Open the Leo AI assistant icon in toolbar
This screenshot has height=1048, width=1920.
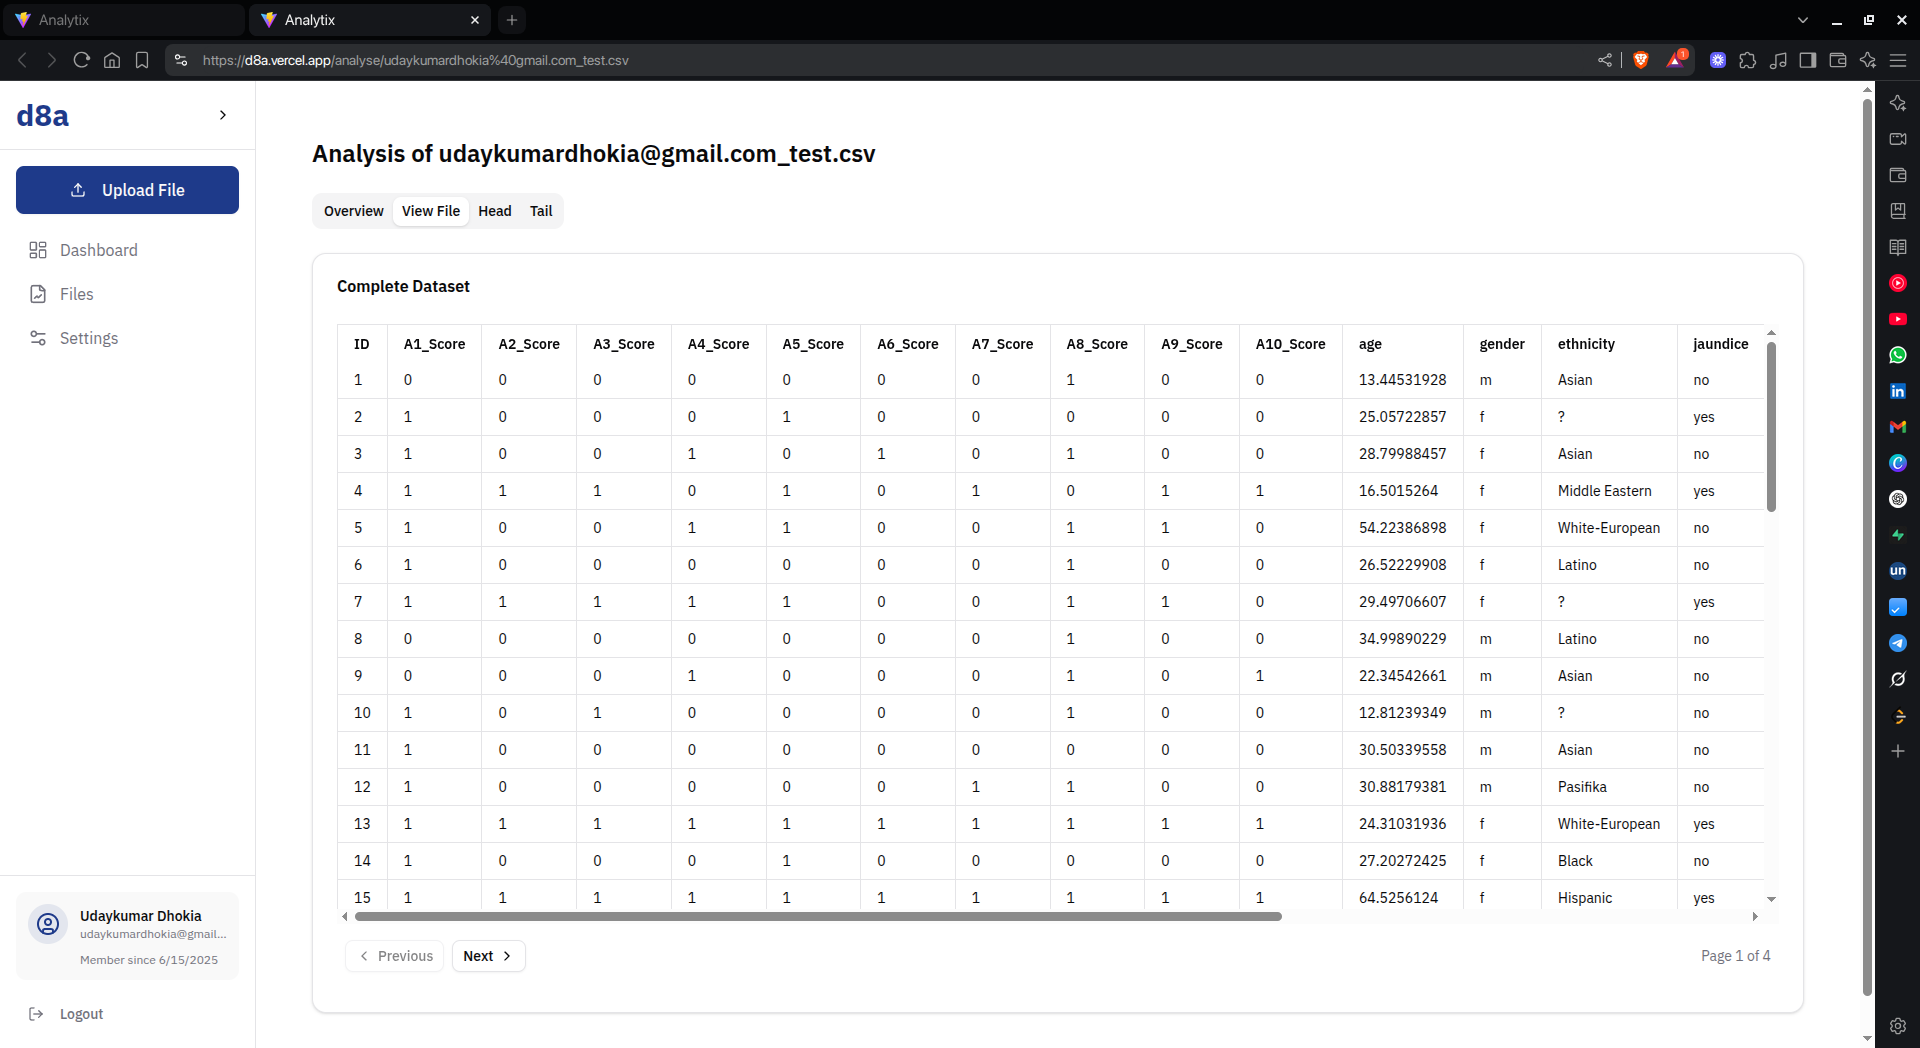[x=1868, y=60]
